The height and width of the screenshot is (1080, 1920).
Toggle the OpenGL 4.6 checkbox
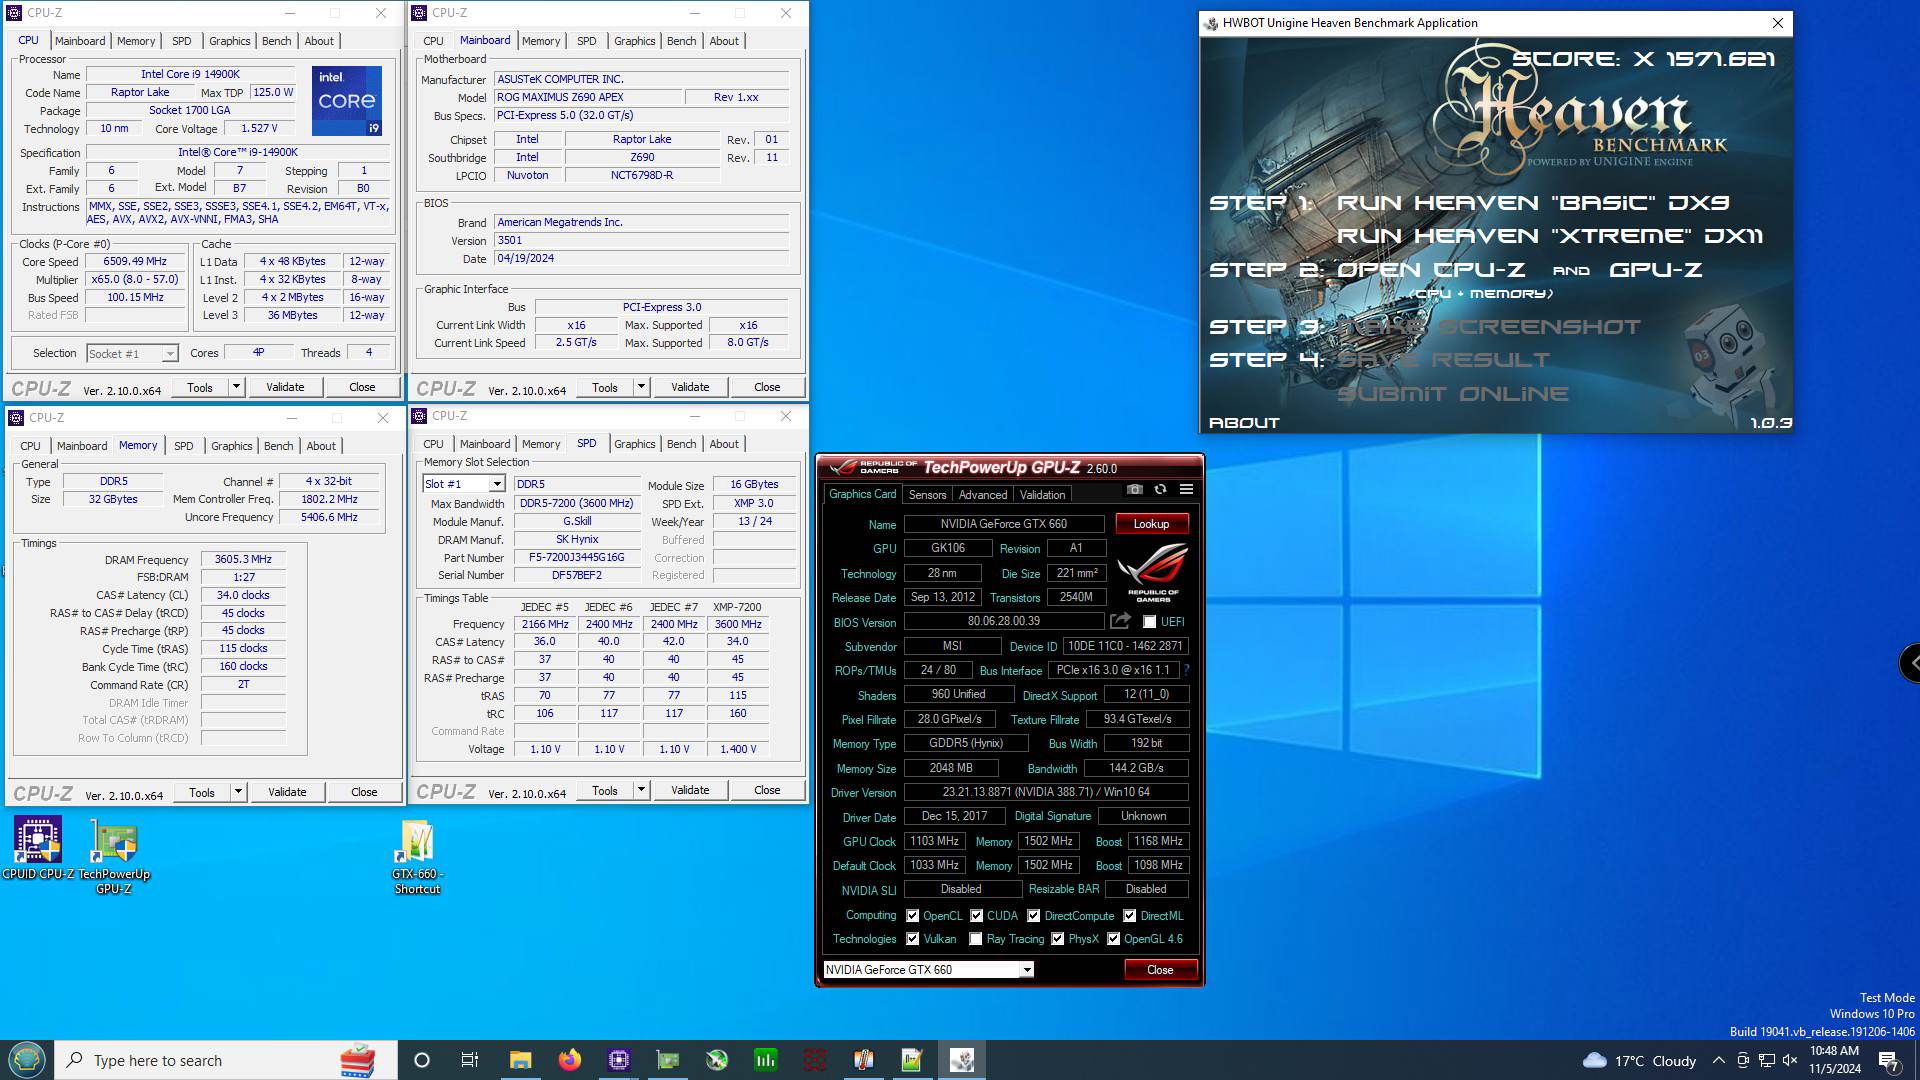tap(1113, 938)
